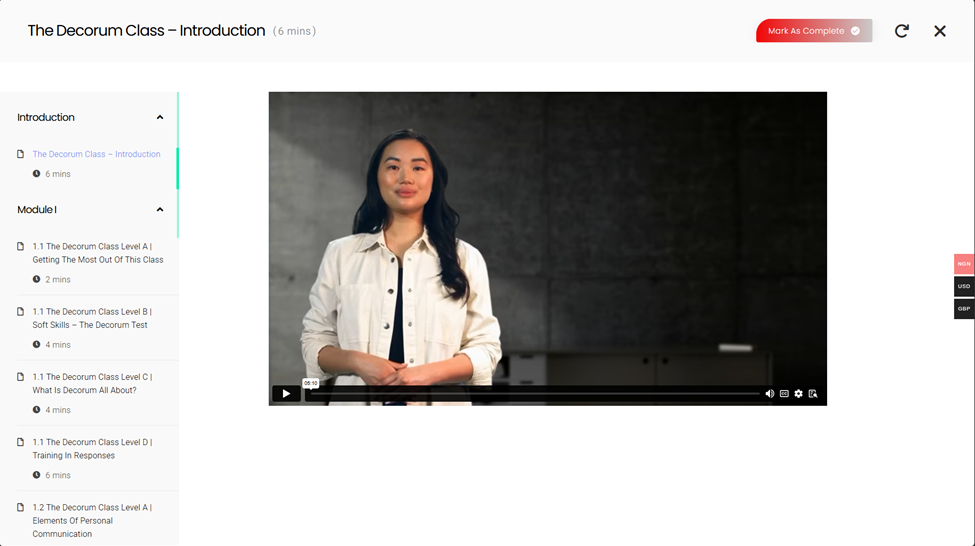
Task: Open video settings gear icon
Action: [798, 394]
